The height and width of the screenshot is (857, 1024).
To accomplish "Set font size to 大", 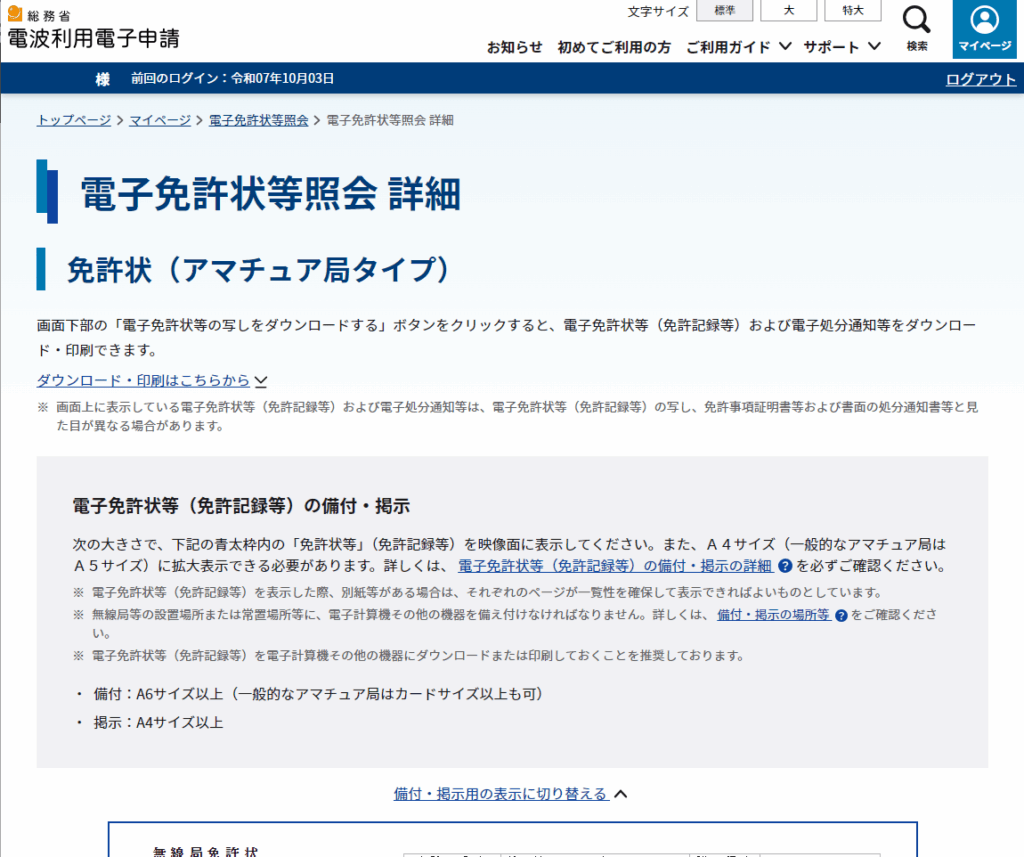I will [x=788, y=11].
